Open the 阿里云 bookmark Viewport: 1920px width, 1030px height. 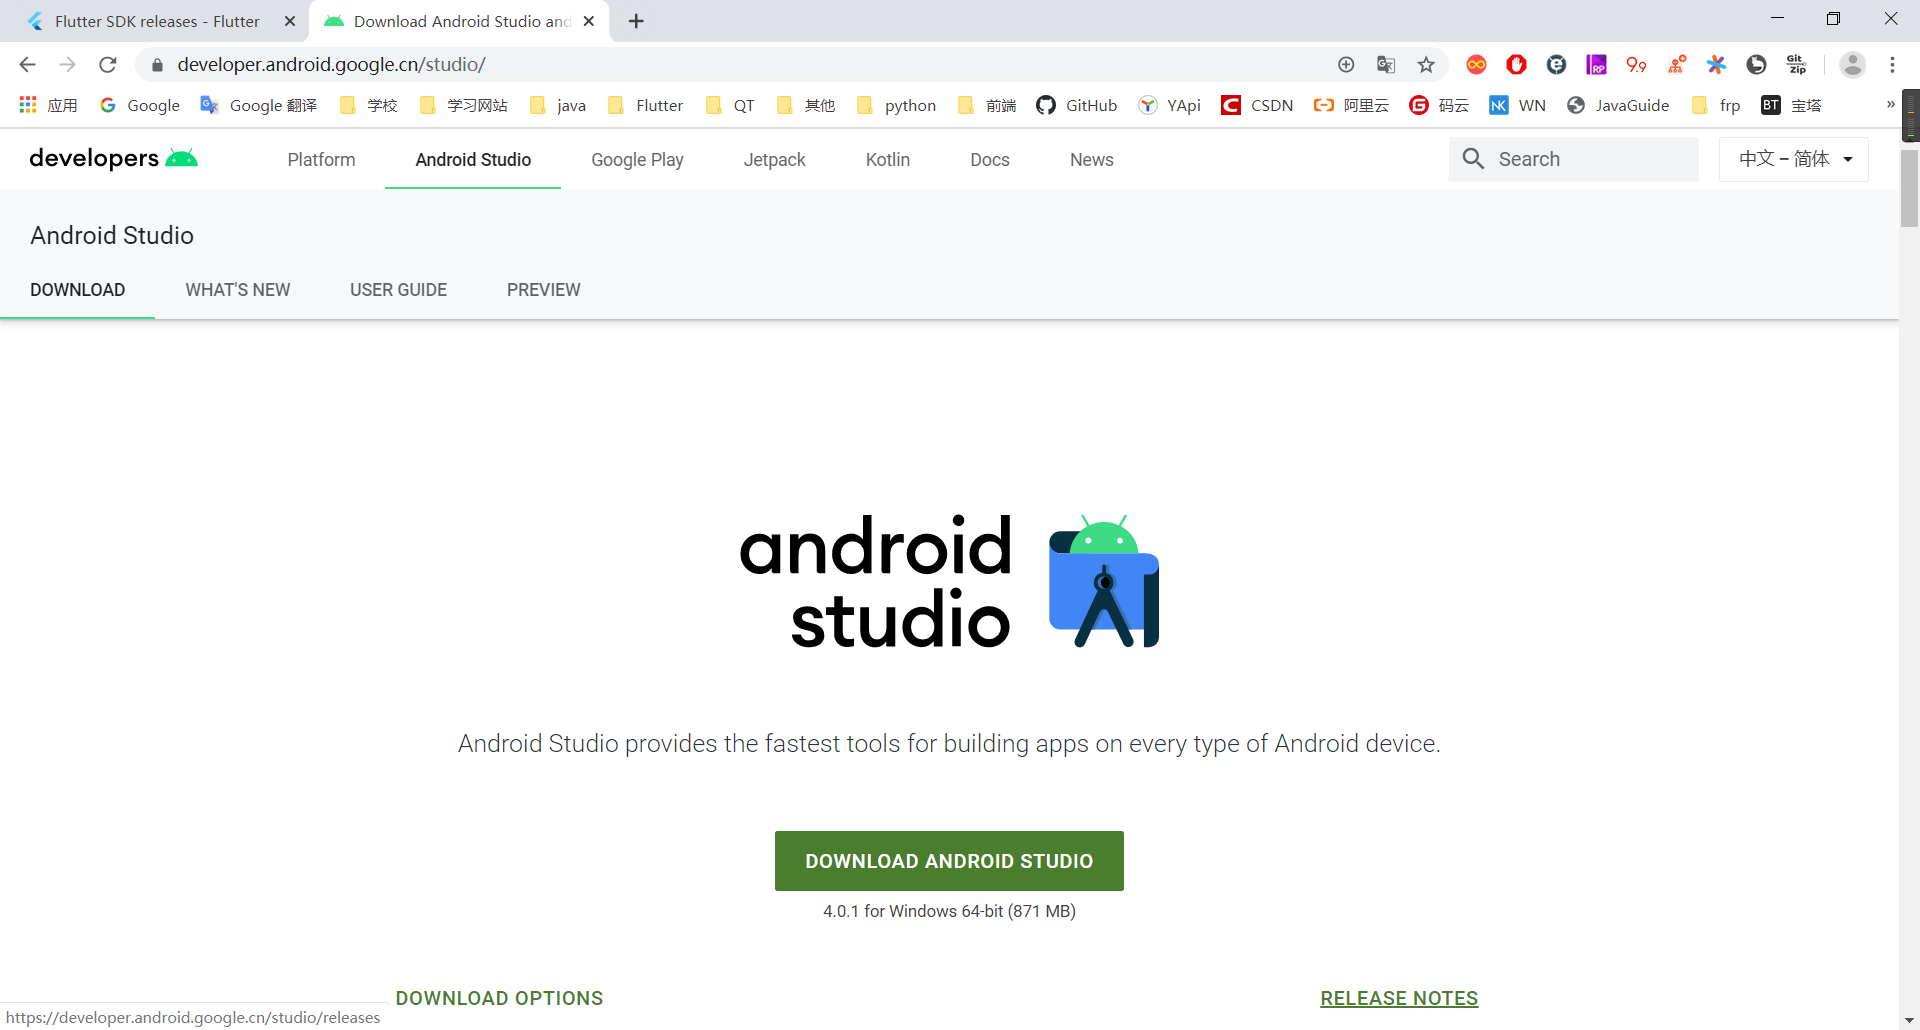pos(1351,105)
